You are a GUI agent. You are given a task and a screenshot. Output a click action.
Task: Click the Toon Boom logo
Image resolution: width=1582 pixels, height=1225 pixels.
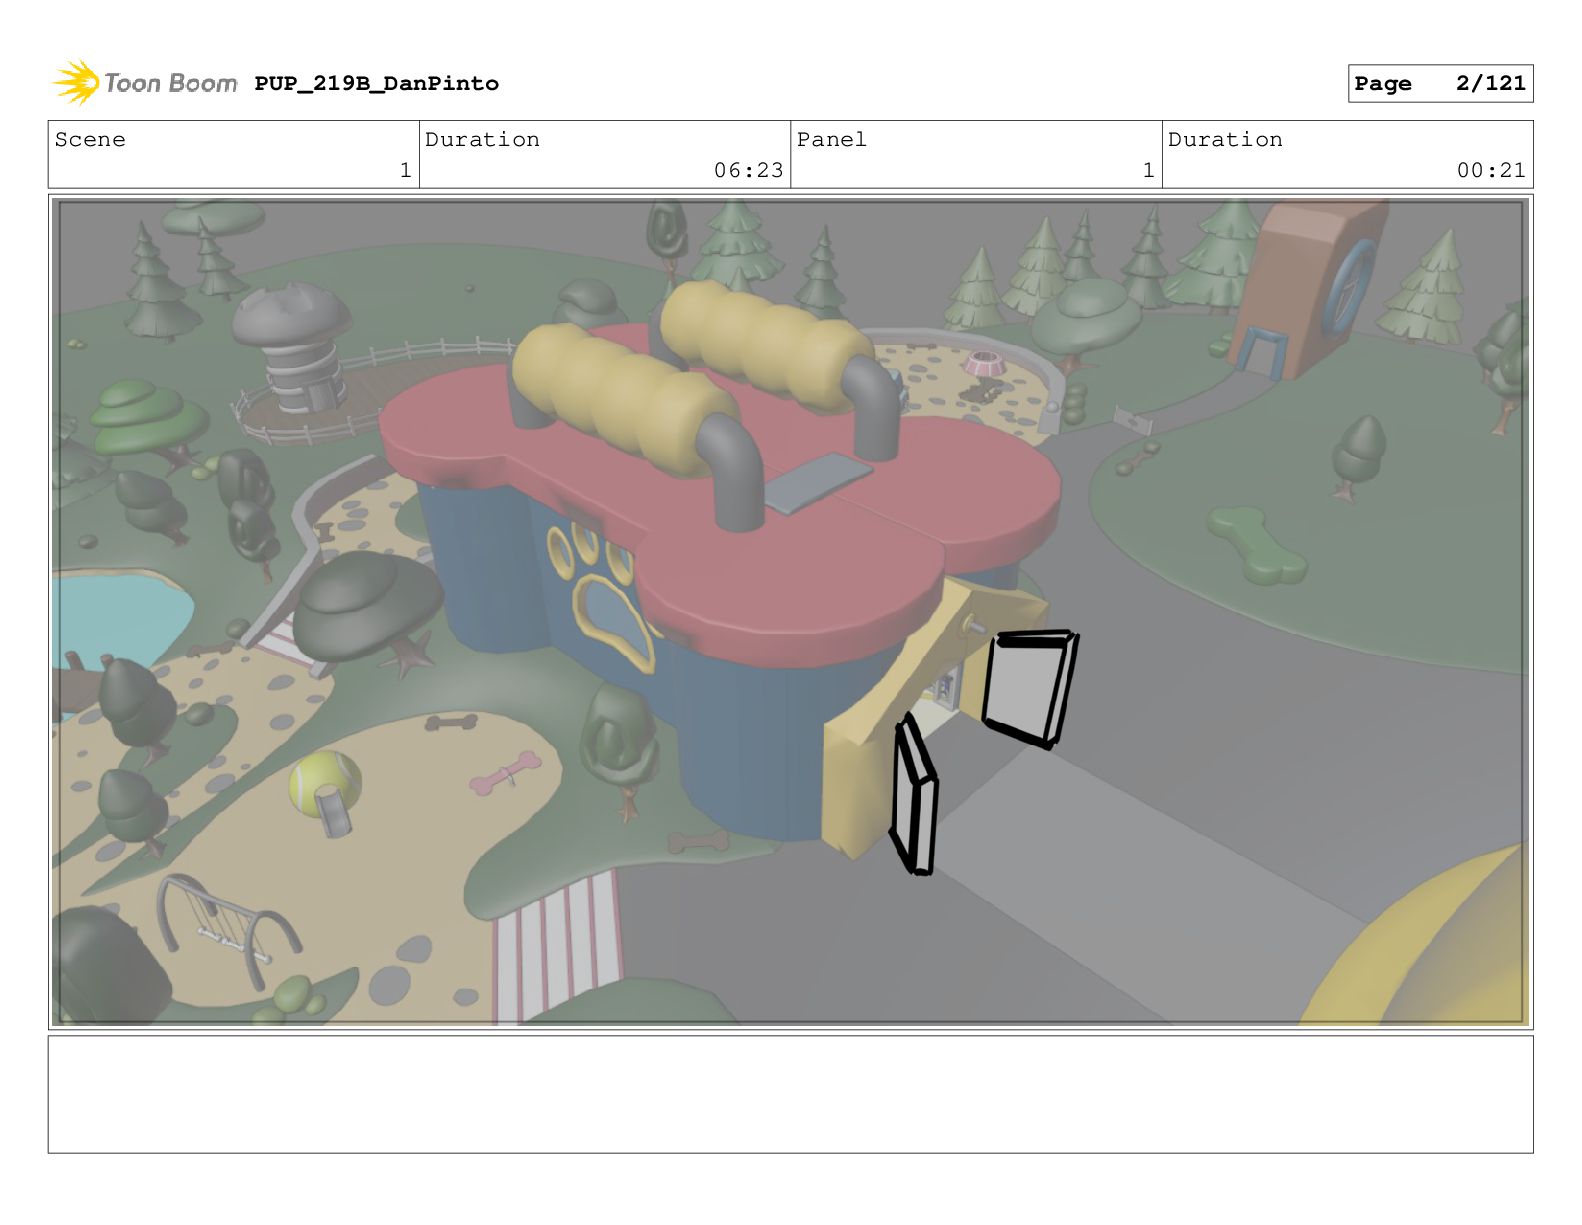145,82
